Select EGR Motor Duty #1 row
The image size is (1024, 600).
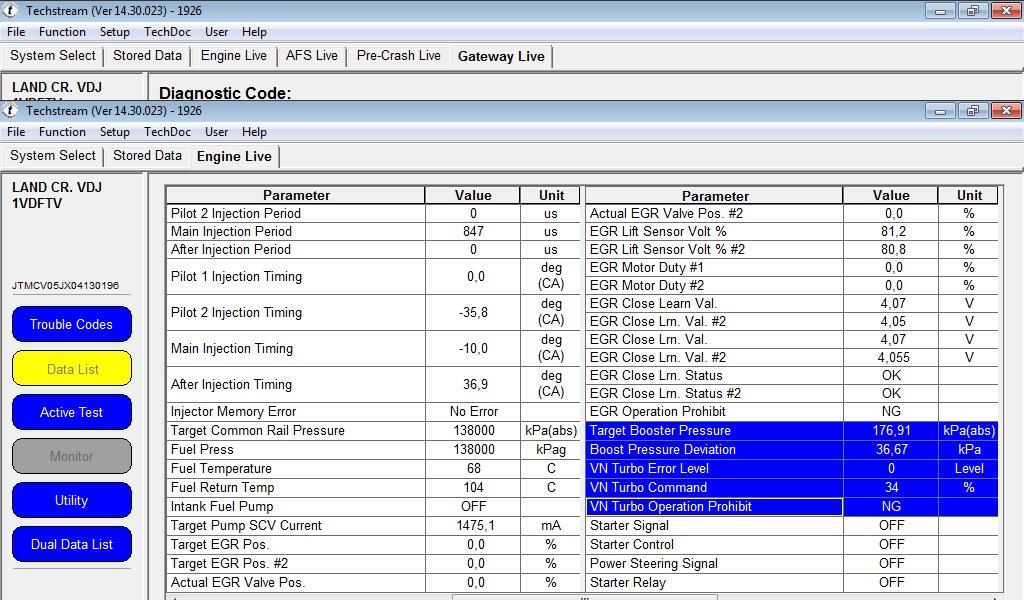click(792, 268)
